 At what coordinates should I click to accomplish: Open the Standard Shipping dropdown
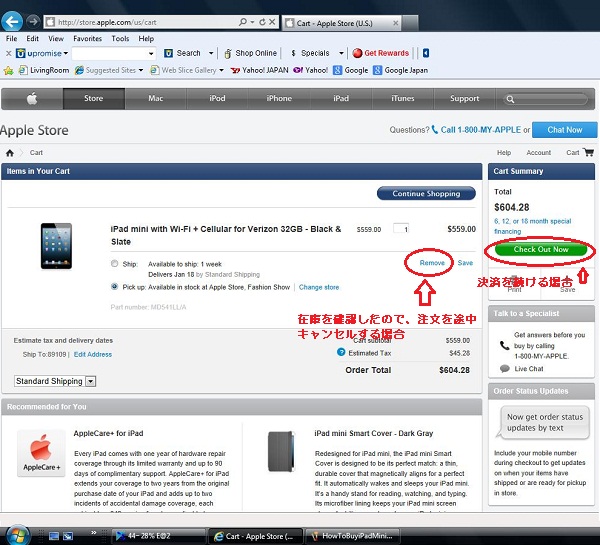pyautogui.click(x=55, y=381)
